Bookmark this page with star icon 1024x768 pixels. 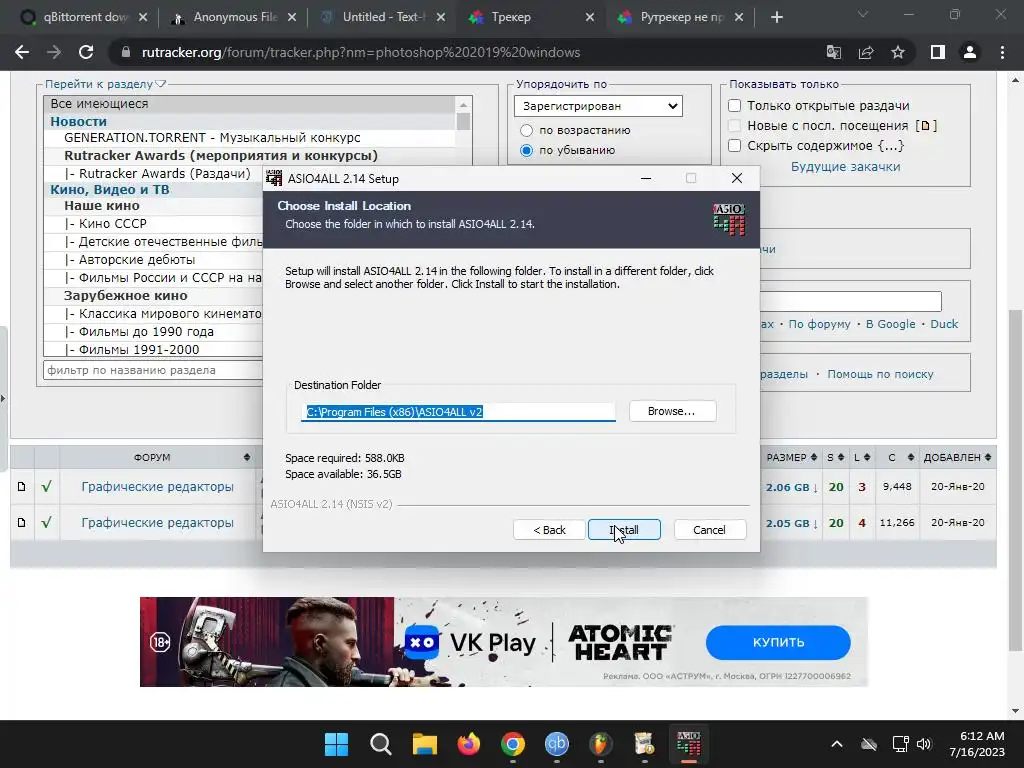(x=898, y=52)
